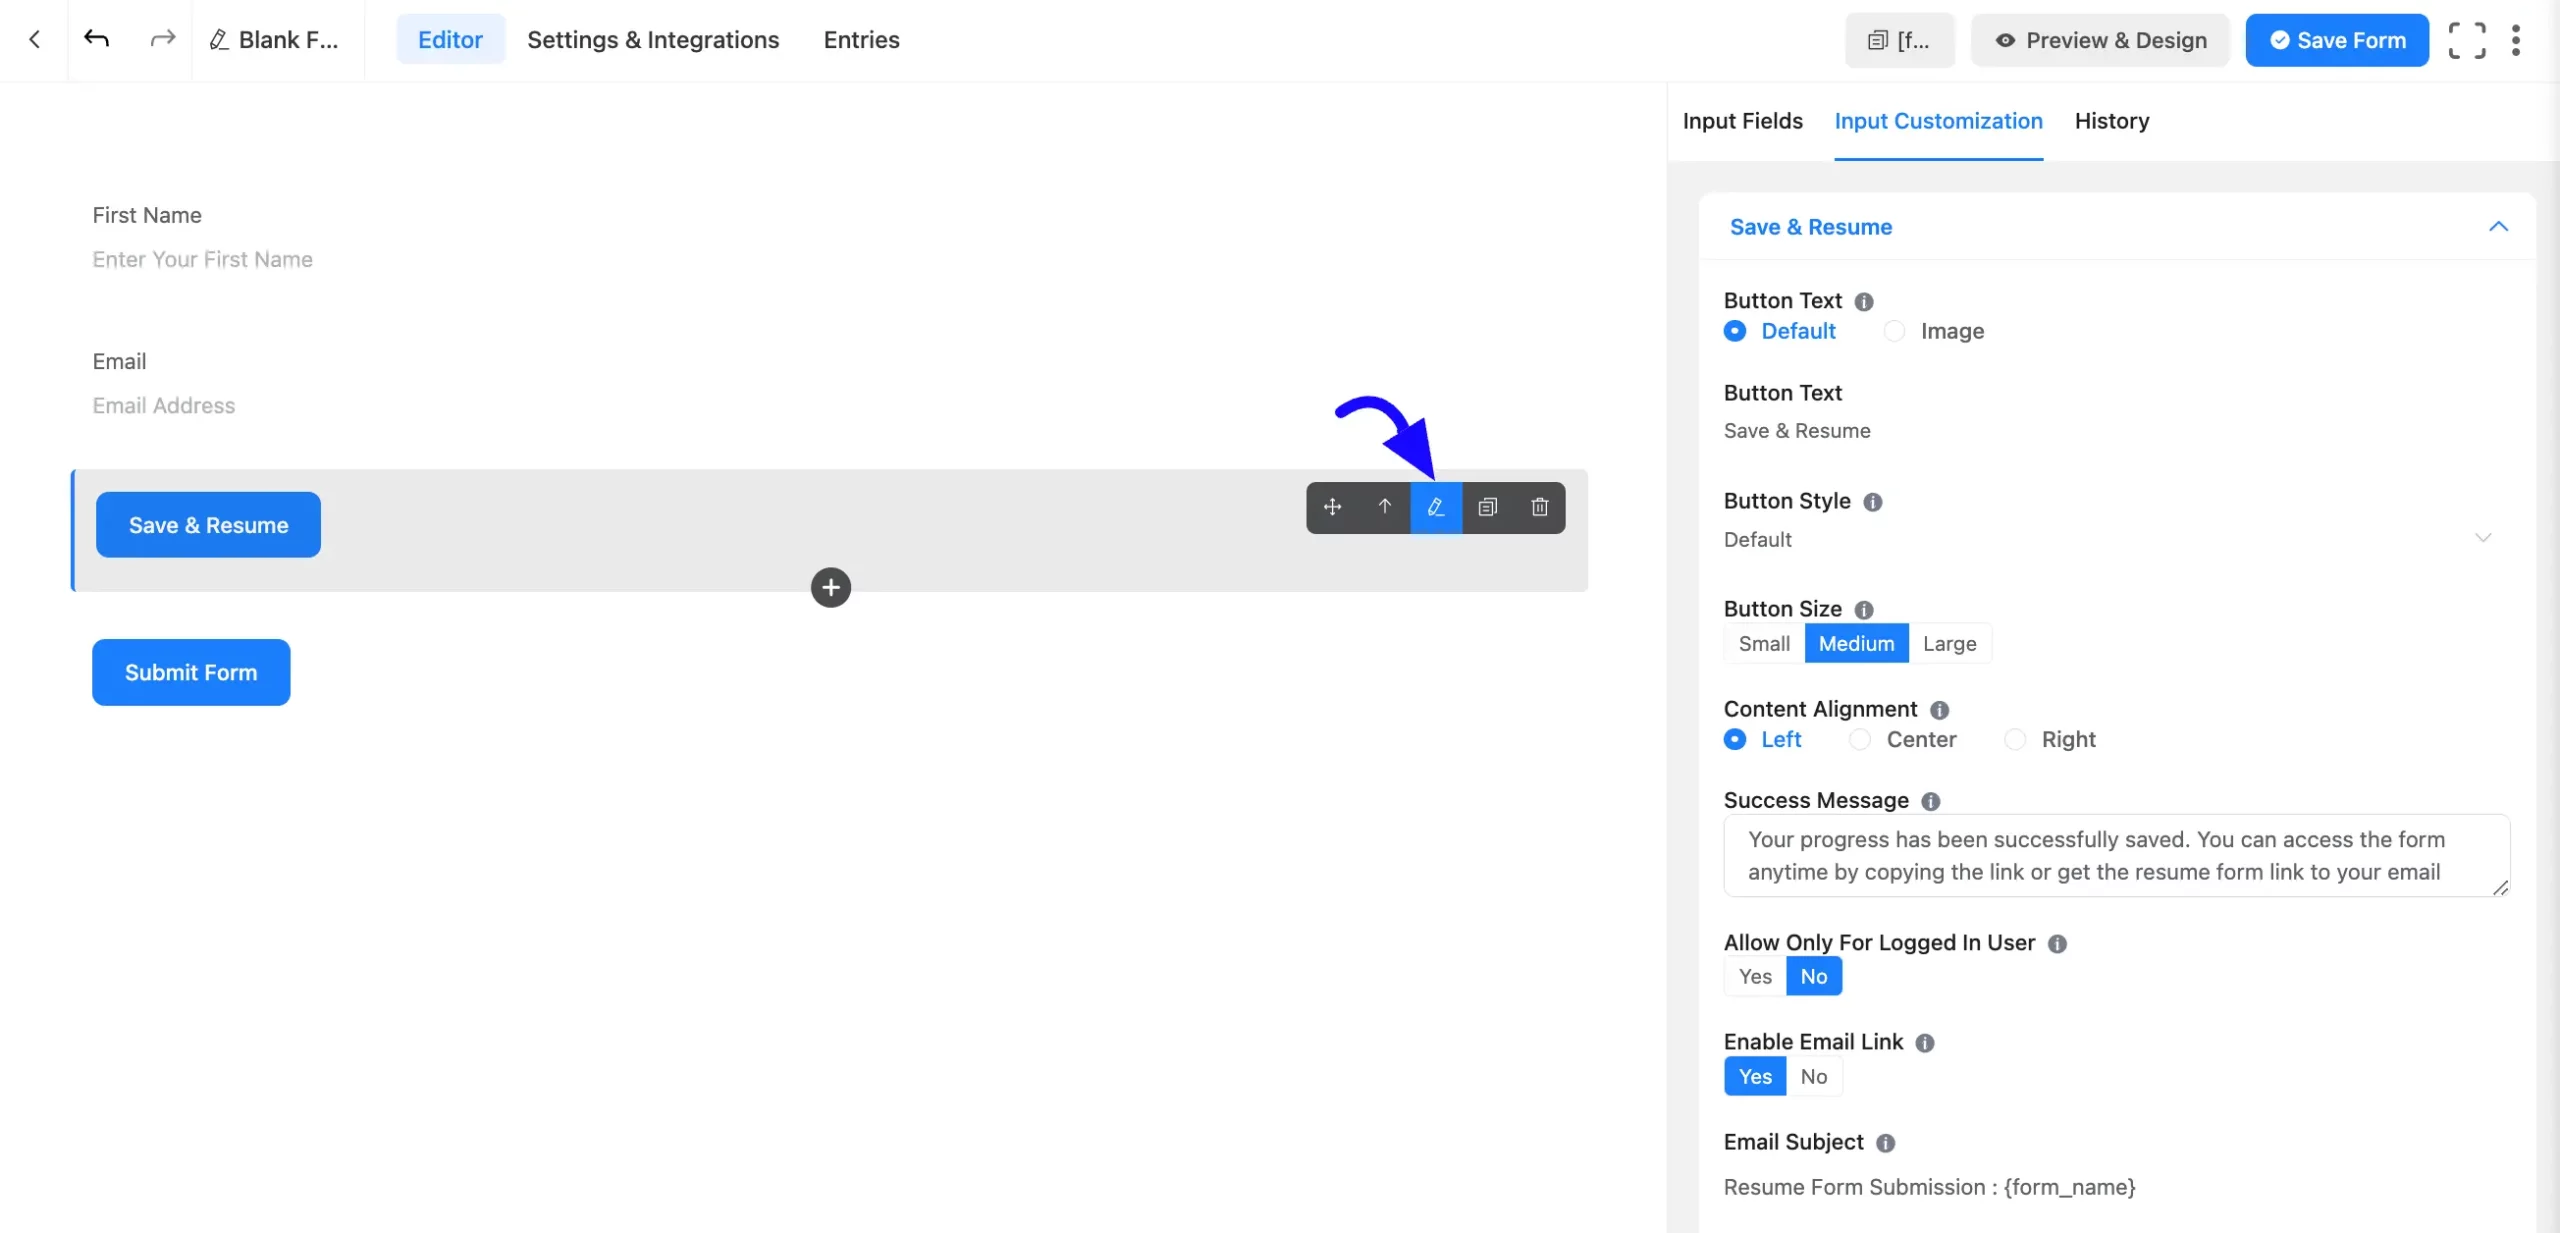Click the Move handle icon for the button block
This screenshot has width=2560, height=1233.
pyautogui.click(x=1332, y=507)
